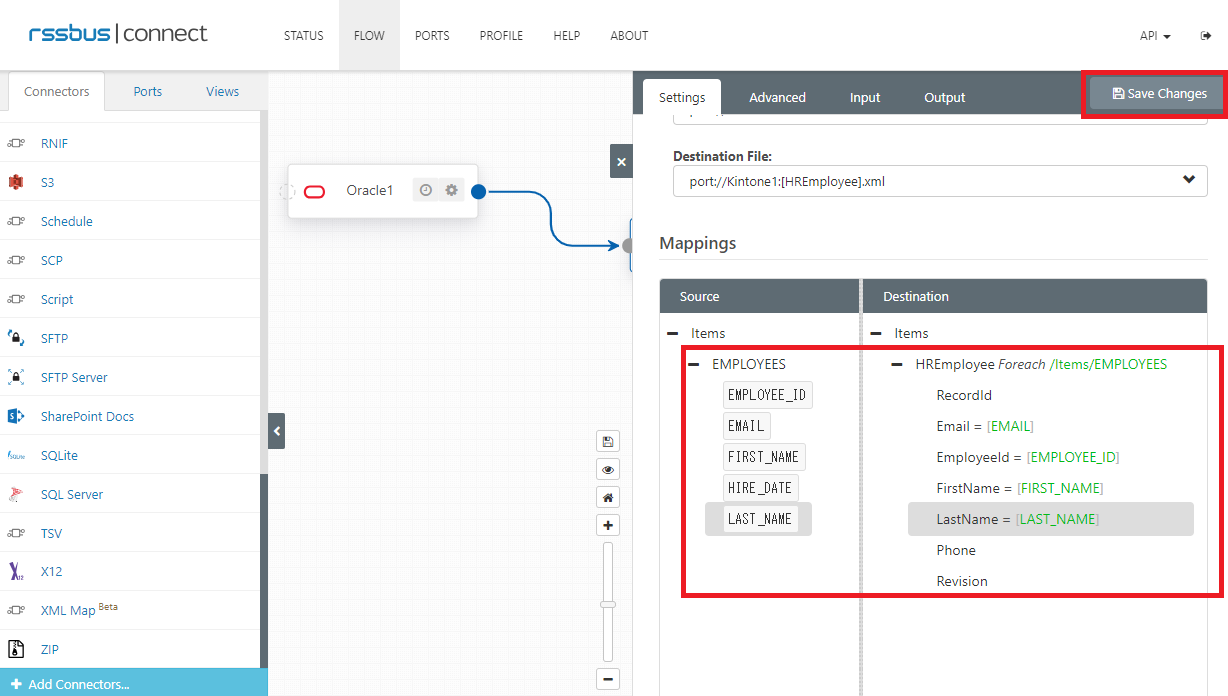Viewport: 1228px width, 696px height.
Task: Zoom in with the plus icon on canvas
Action: pos(607,525)
